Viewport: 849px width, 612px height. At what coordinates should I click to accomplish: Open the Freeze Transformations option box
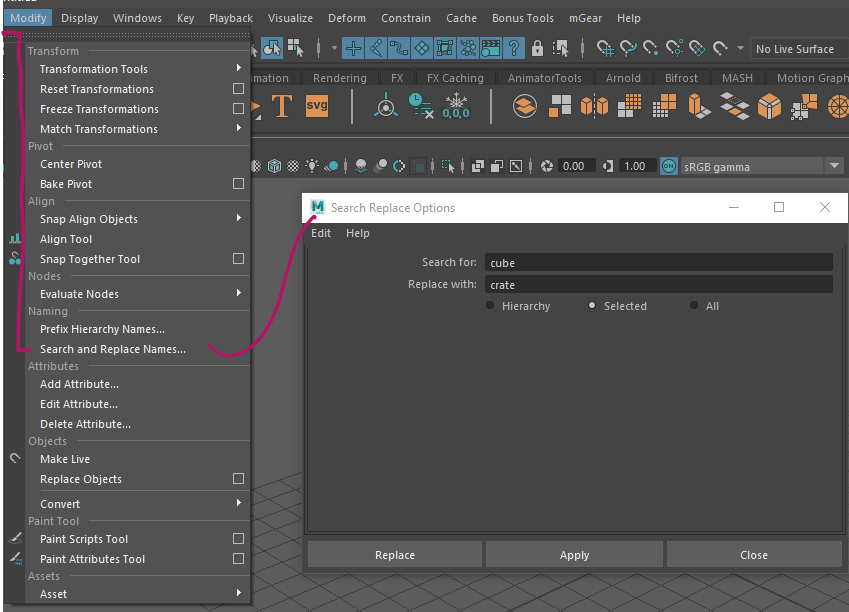[x=238, y=109]
